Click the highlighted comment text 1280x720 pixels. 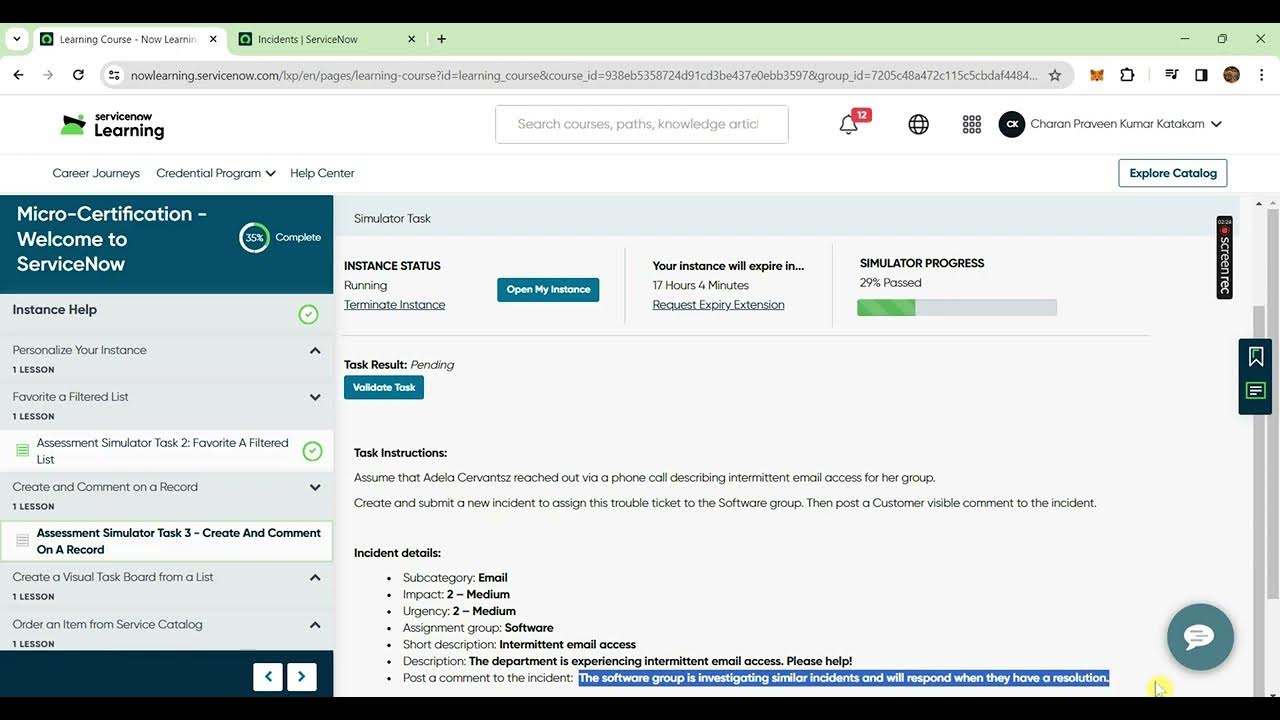(x=844, y=678)
